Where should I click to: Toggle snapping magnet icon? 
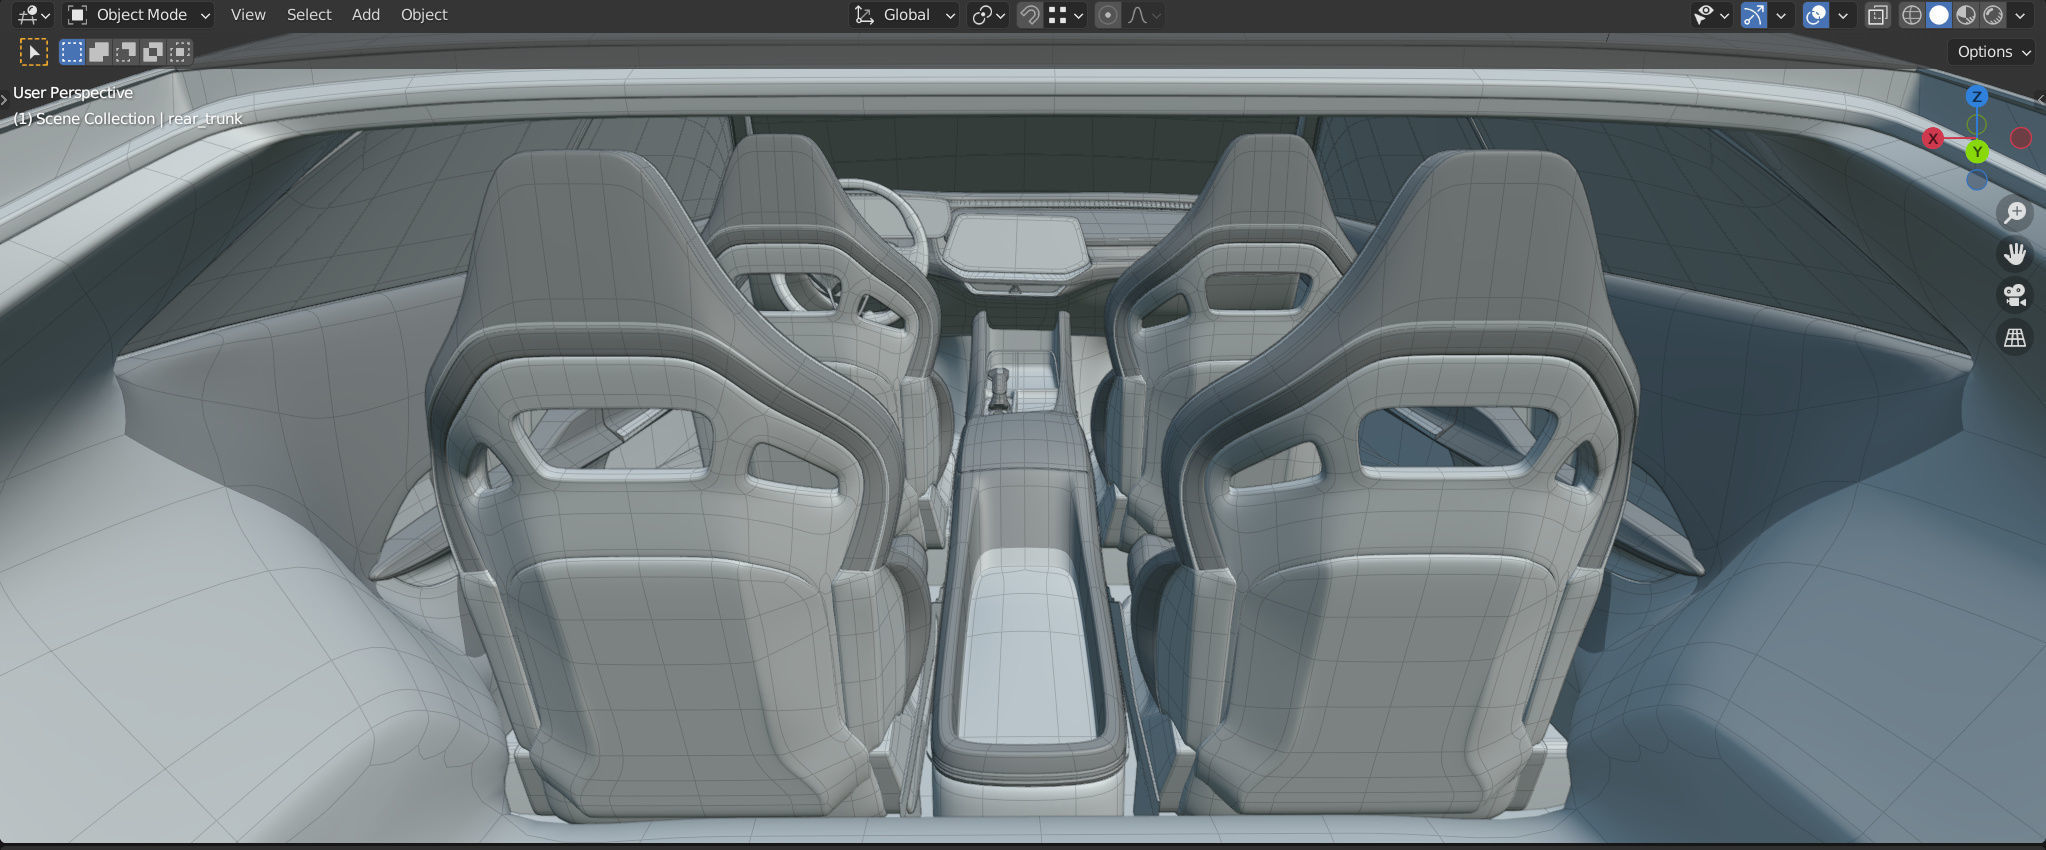(1029, 15)
